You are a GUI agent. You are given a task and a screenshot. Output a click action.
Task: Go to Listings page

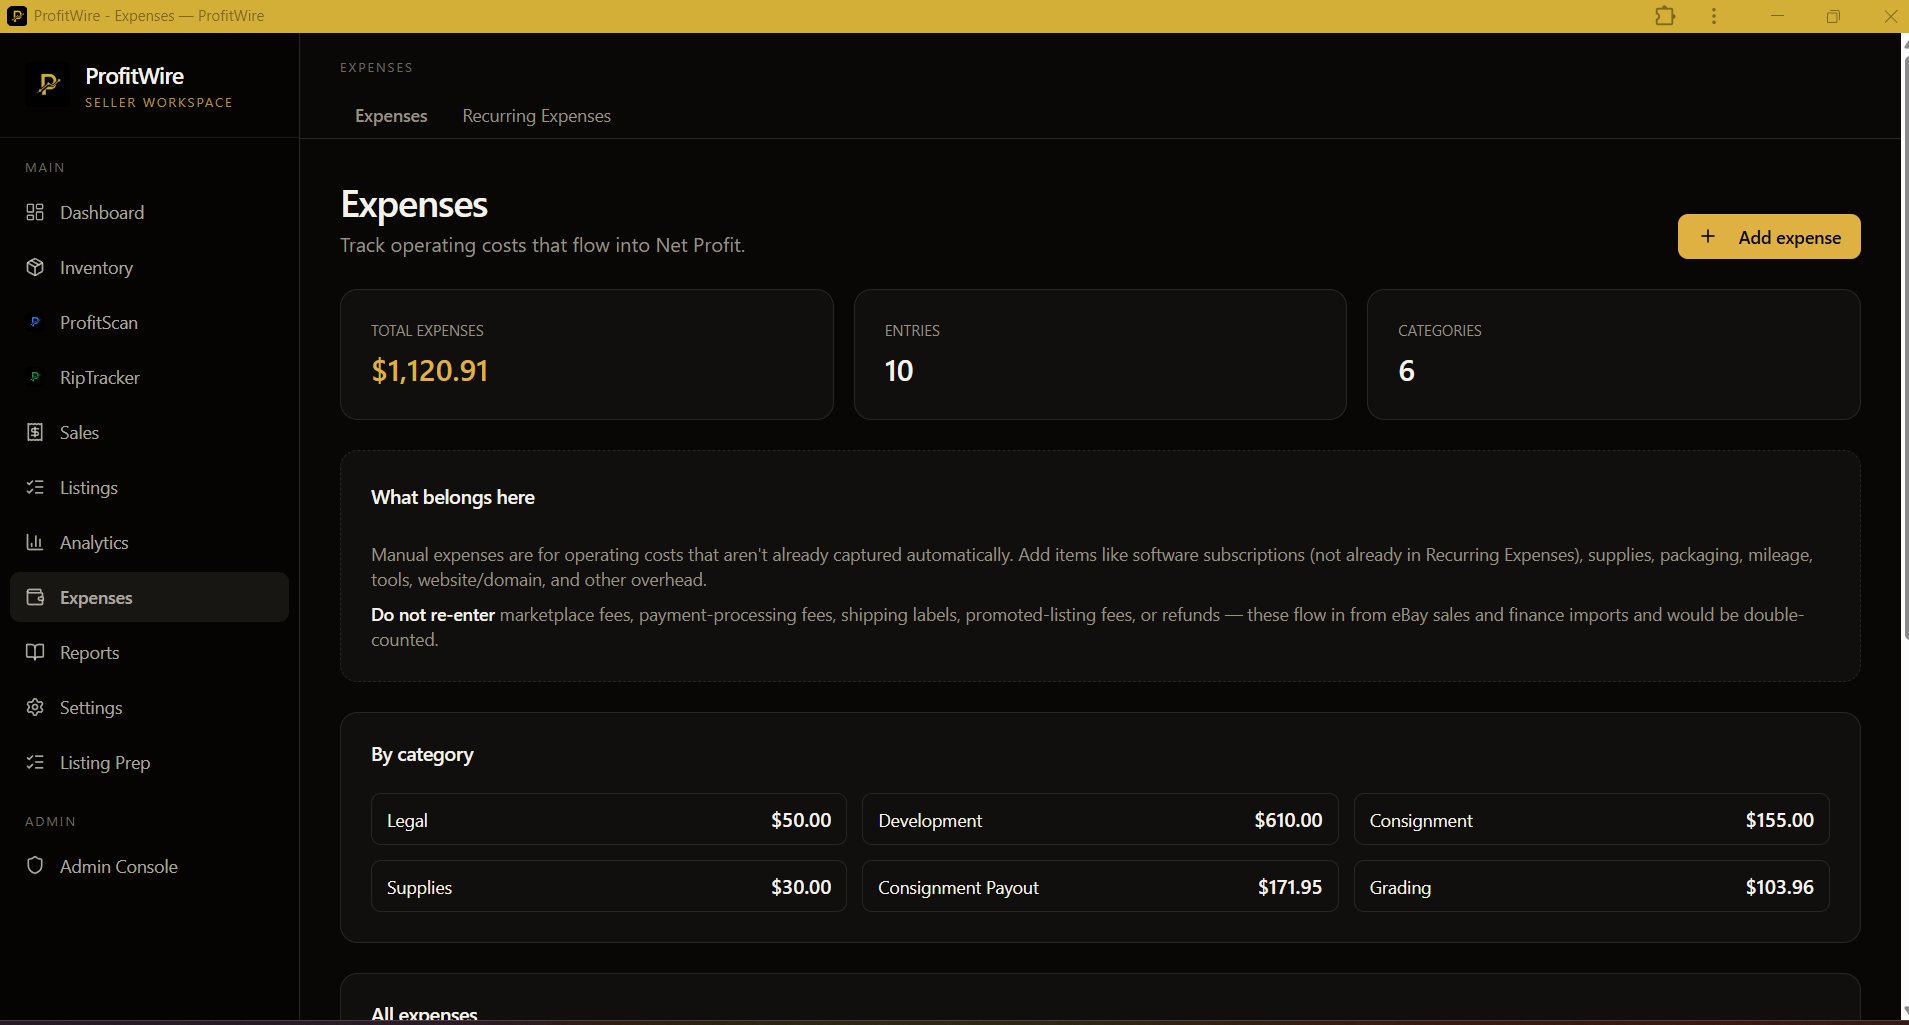coord(149,487)
